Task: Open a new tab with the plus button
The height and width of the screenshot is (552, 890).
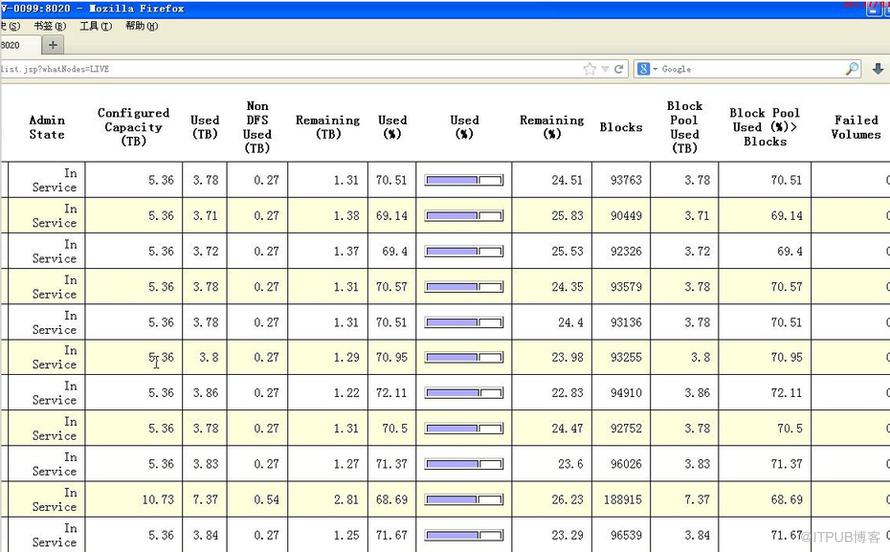Action: pos(53,45)
